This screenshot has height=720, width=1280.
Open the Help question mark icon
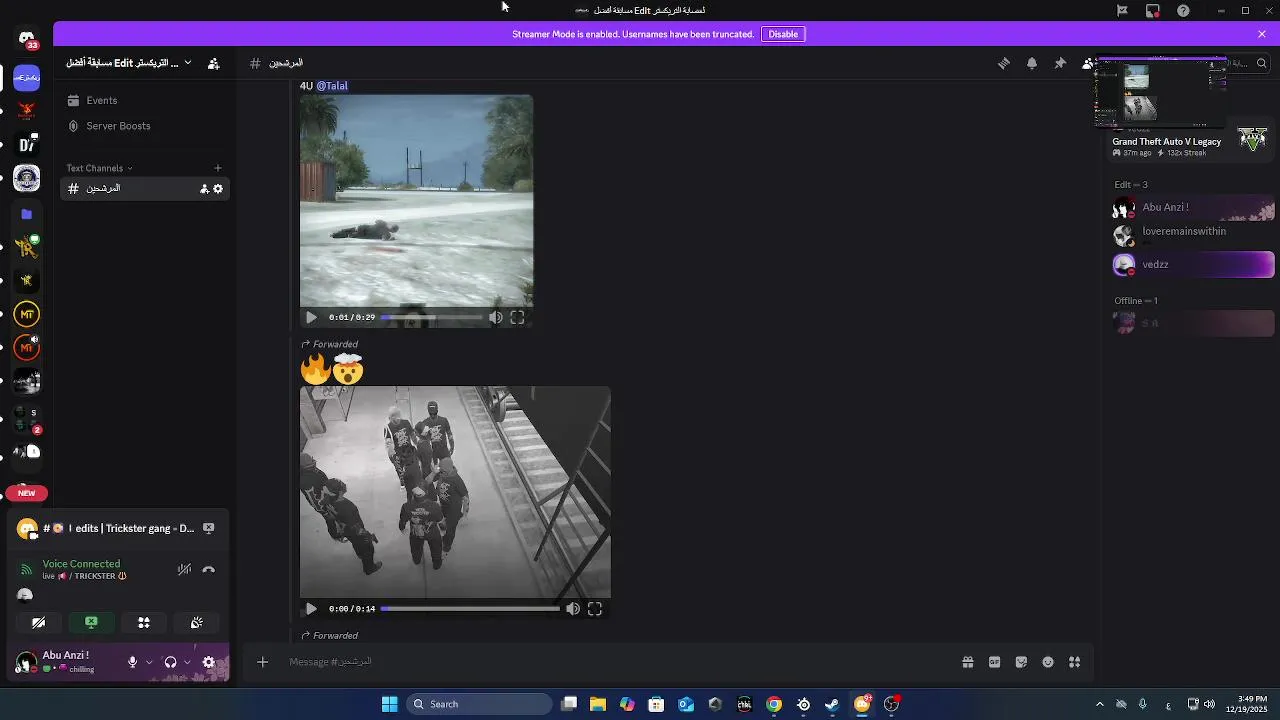[x=1184, y=11]
